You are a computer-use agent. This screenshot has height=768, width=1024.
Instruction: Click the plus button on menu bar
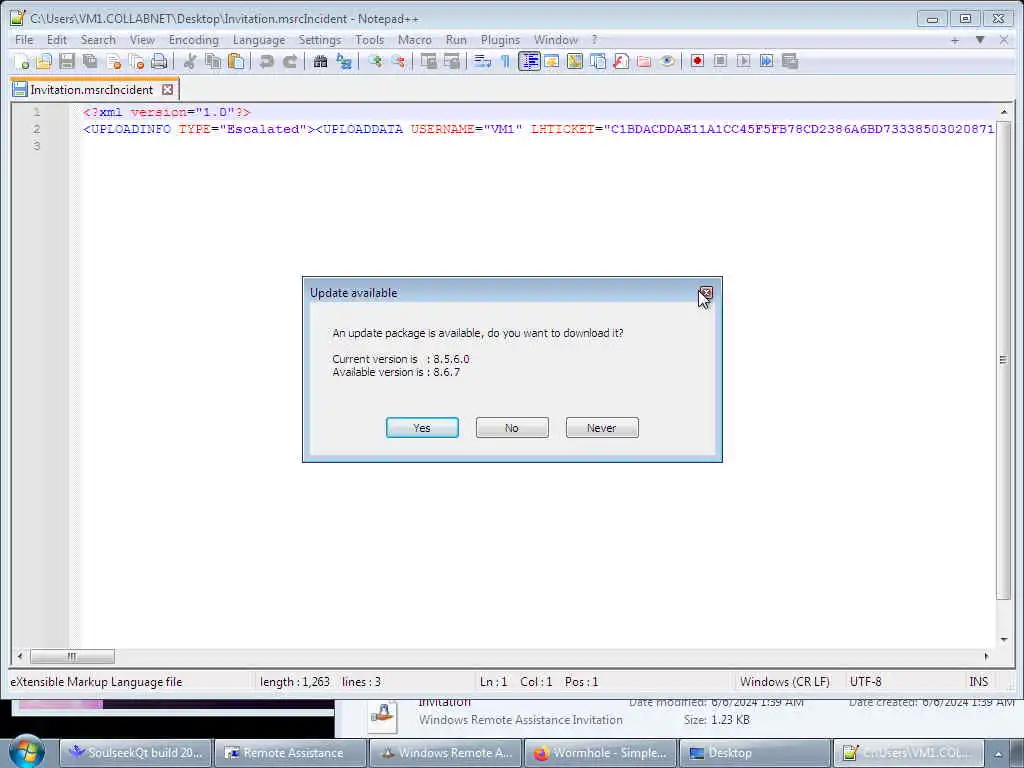[955, 40]
